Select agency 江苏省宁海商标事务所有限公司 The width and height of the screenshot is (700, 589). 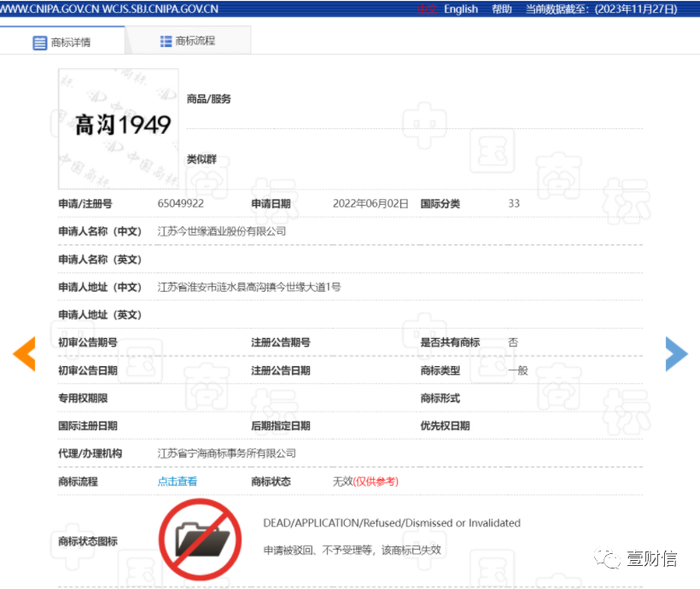pos(227,454)
